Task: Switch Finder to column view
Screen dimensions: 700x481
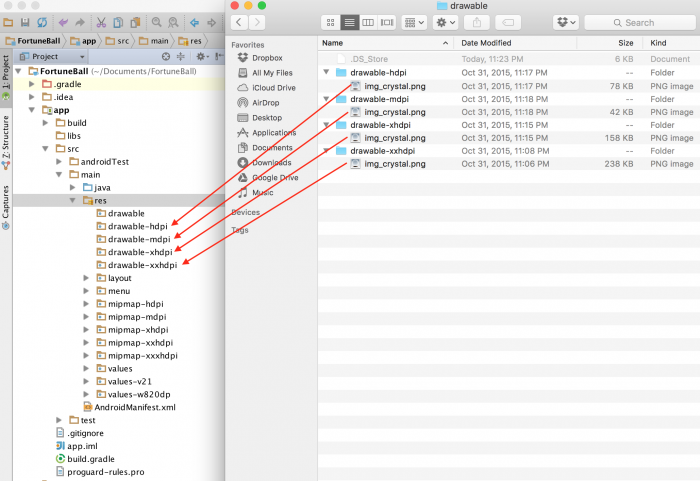Action: [368, 22]
